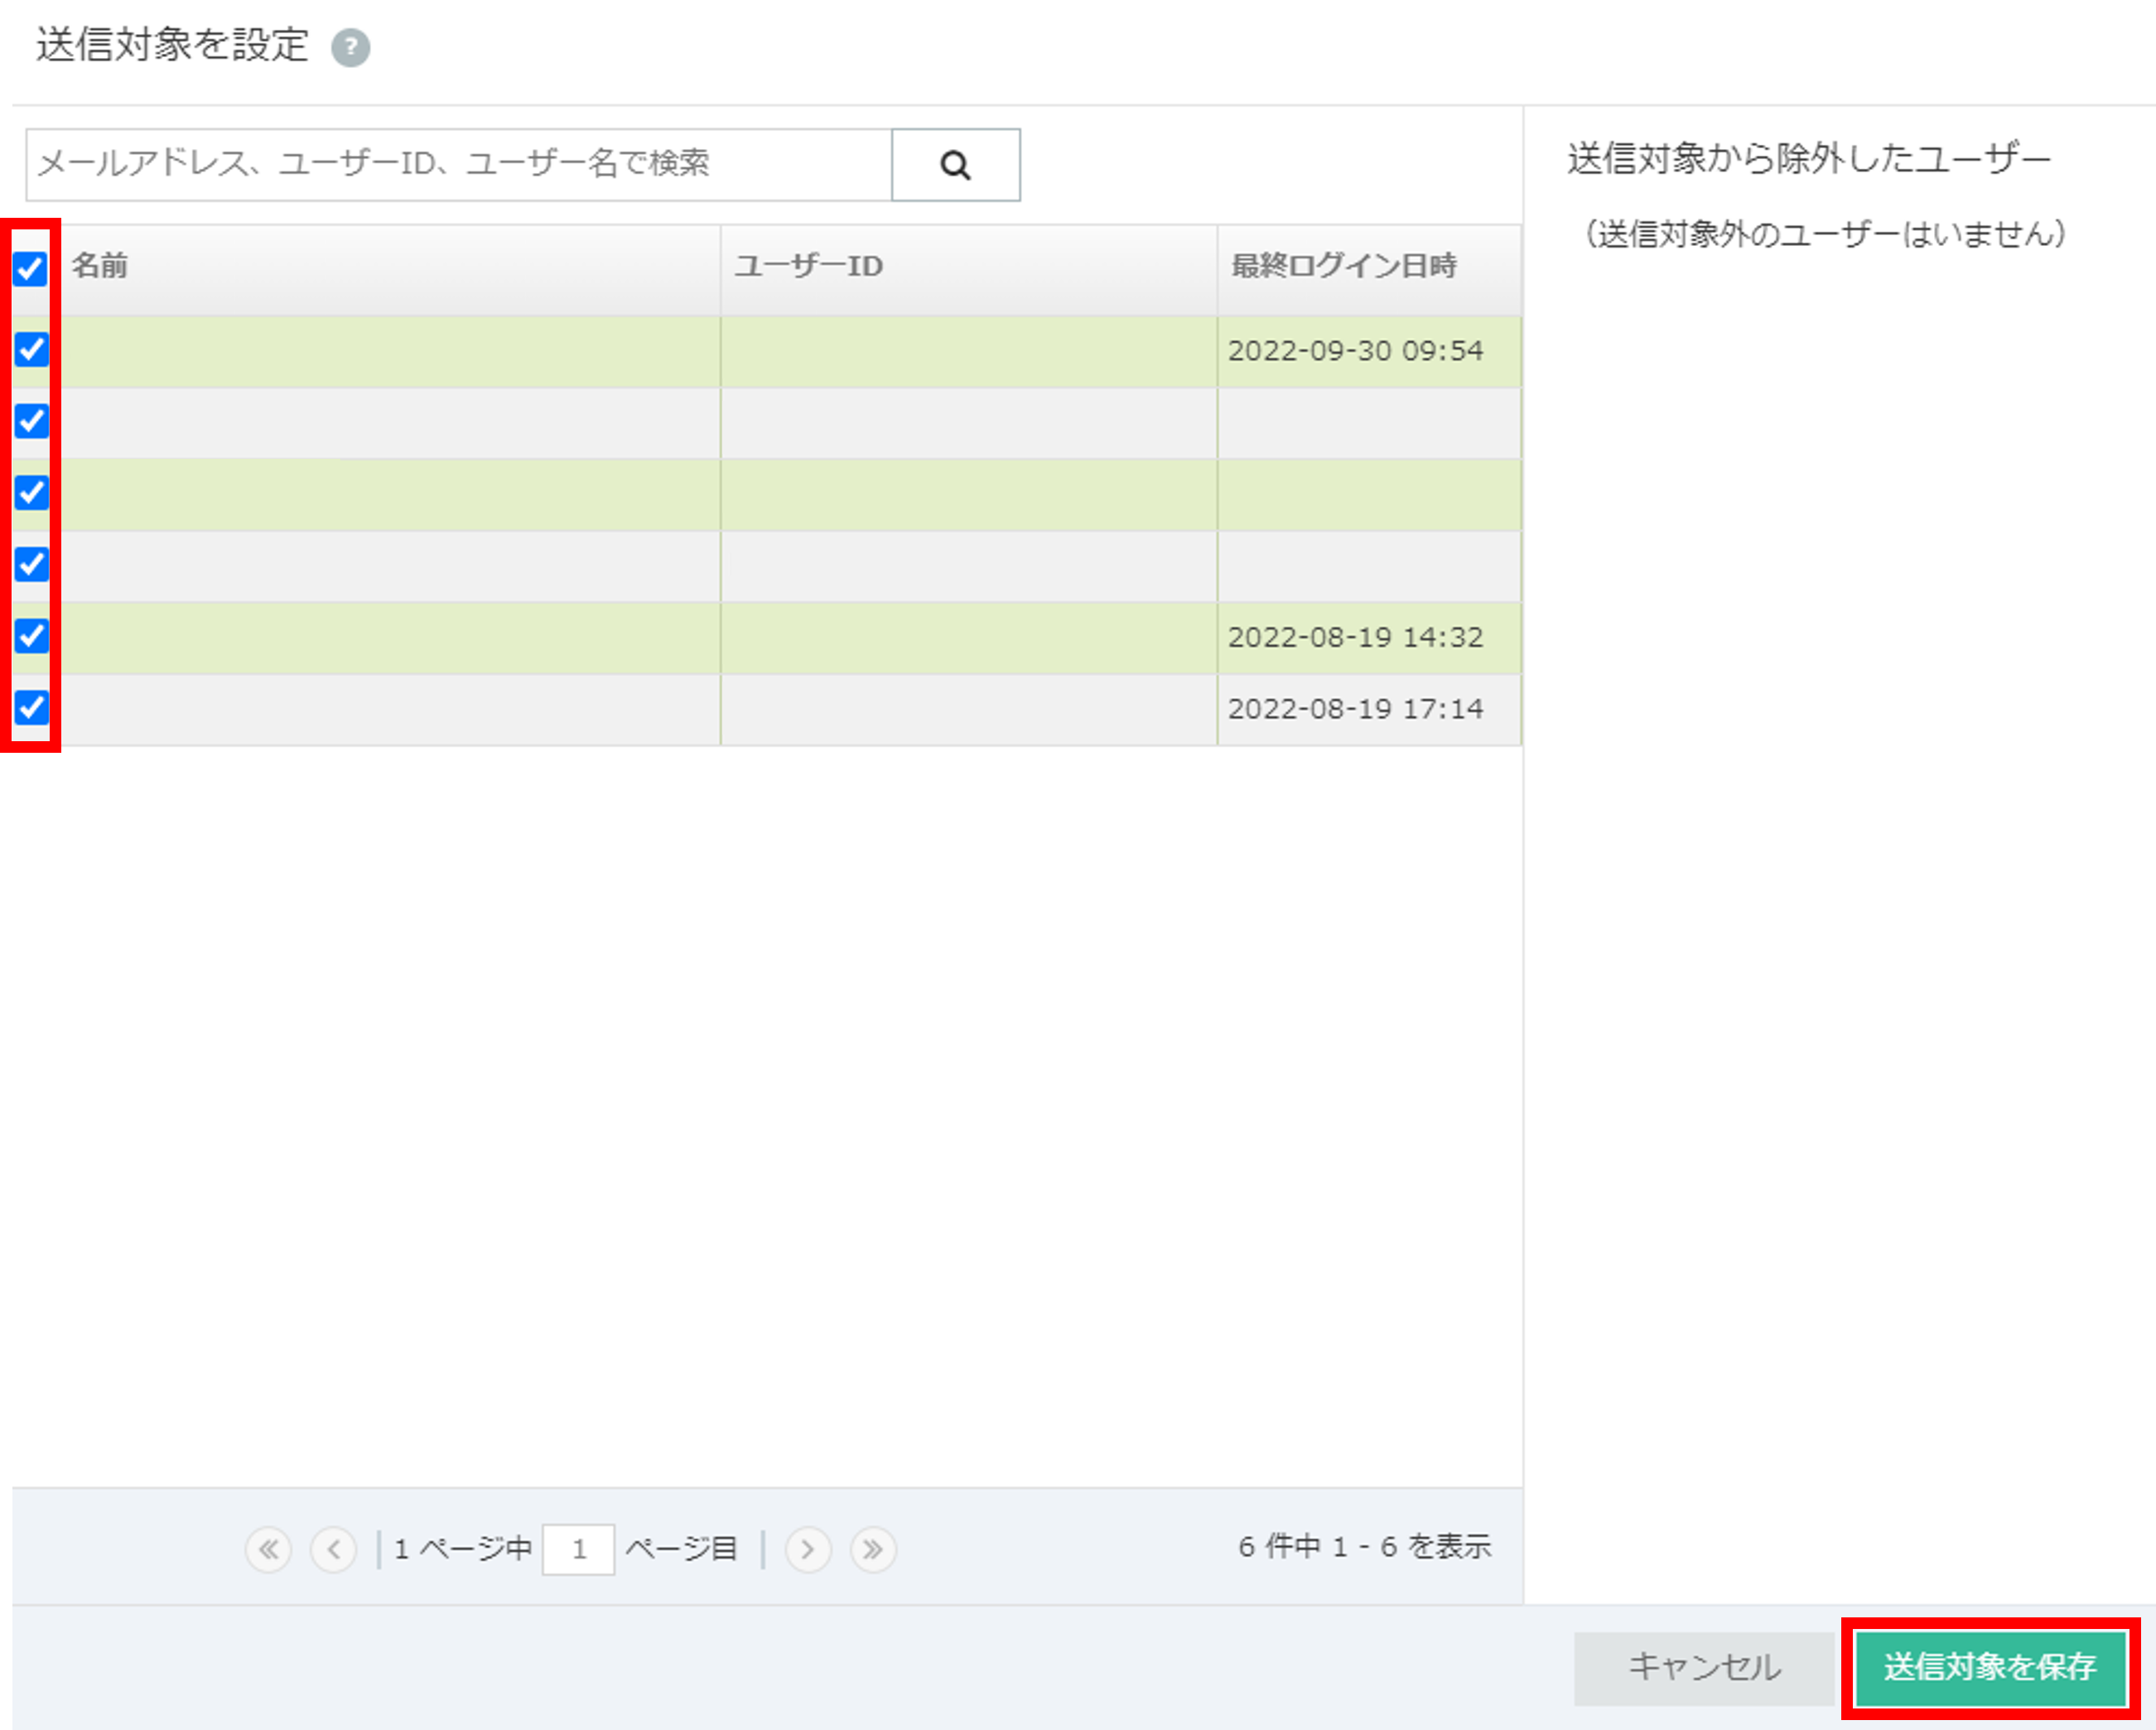Jump to the last page with the » icon

pos(872,1548)
